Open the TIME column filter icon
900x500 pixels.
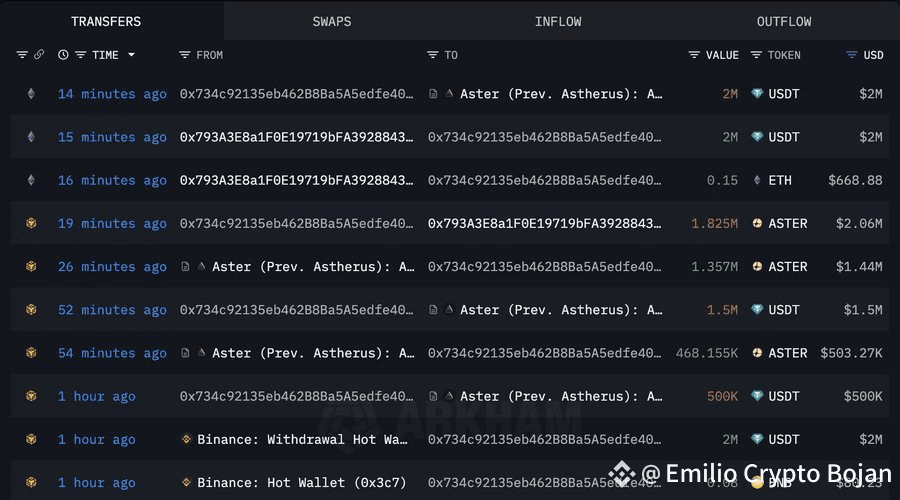click(x=80, y=55)
